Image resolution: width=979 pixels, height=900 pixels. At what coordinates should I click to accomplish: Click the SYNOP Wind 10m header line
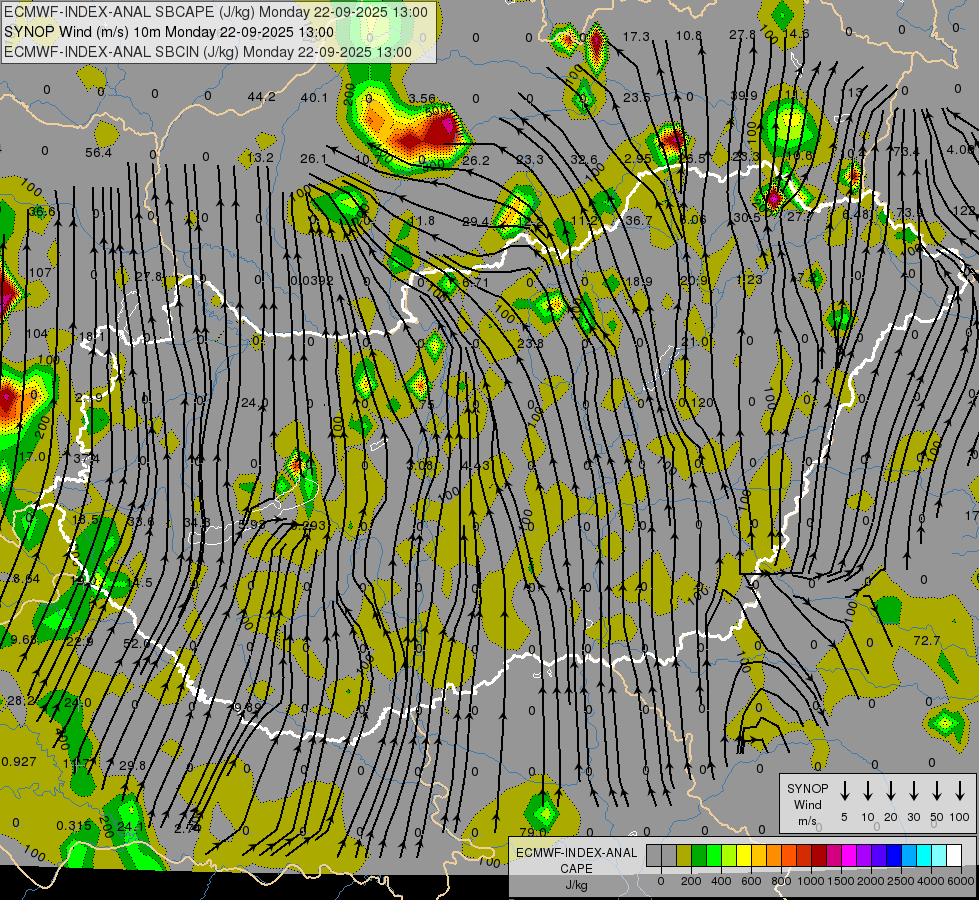(x=169, y=32)
